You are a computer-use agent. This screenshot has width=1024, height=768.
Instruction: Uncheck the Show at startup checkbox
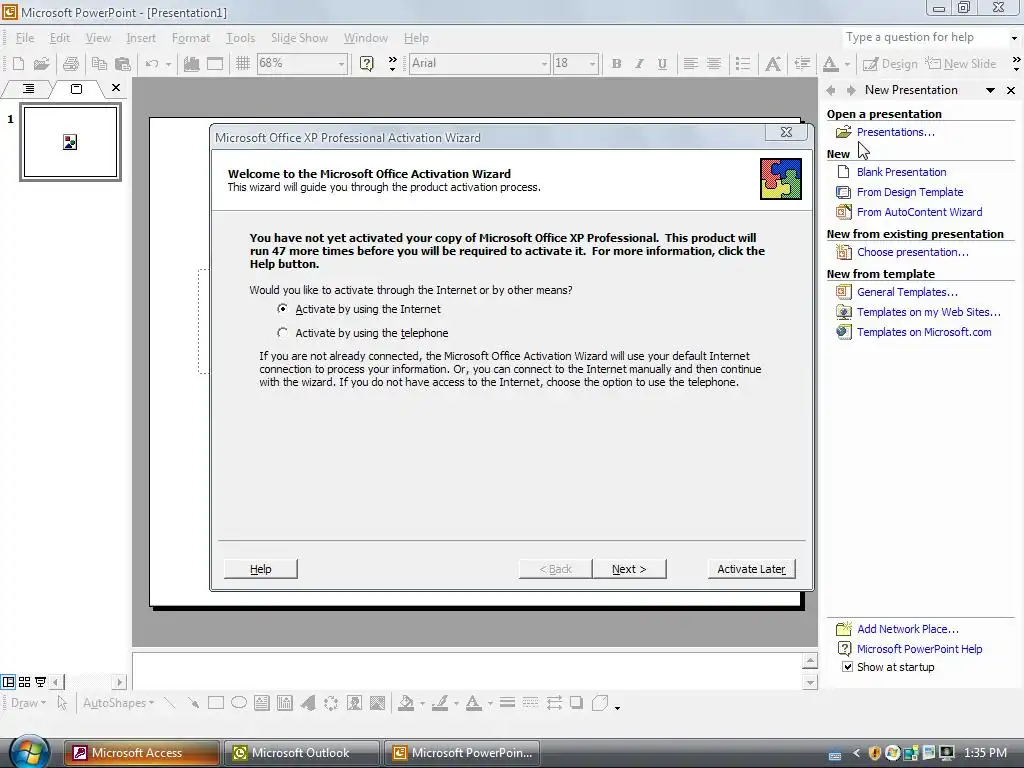848,667
